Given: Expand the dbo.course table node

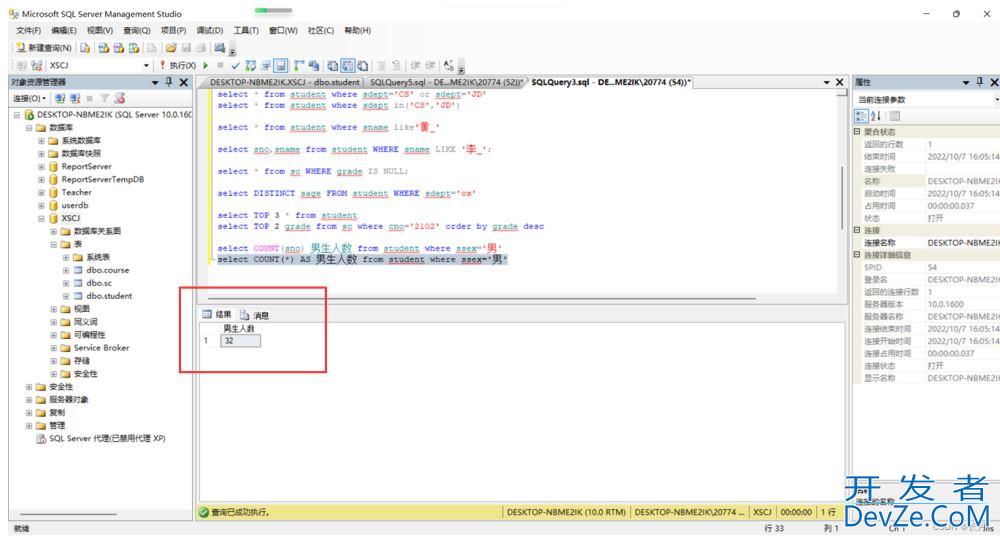Looking at the screenshot, I should pyautogui.click(x=66, y=270).
